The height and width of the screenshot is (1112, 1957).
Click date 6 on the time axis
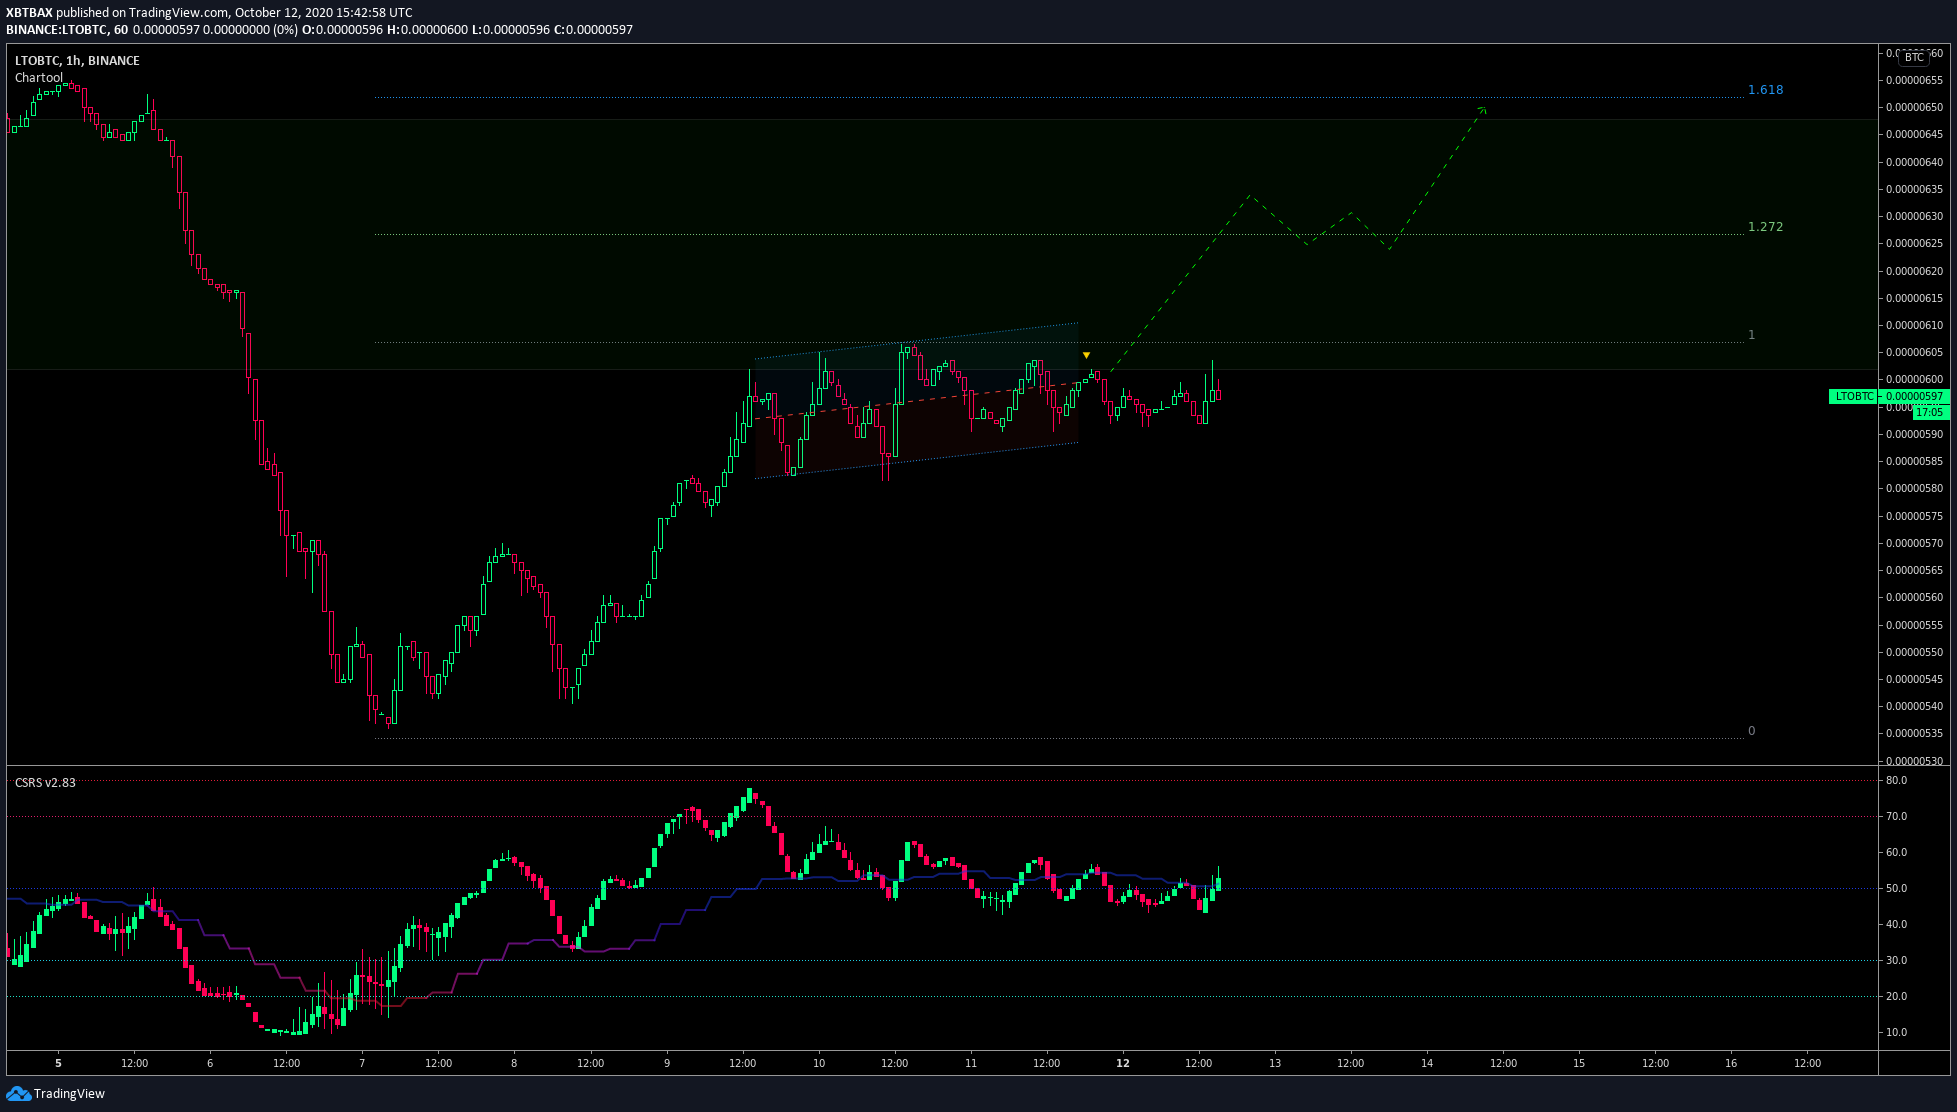[x=210, y=1063]
